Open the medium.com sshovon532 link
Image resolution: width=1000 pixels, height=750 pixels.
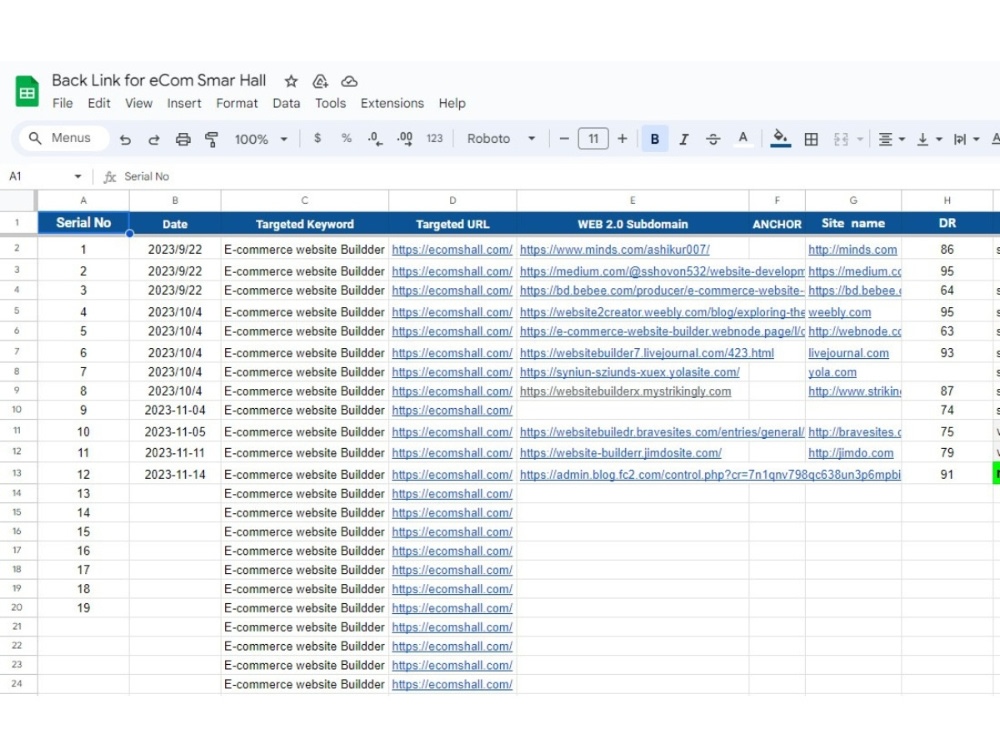(x=662, y=272)
